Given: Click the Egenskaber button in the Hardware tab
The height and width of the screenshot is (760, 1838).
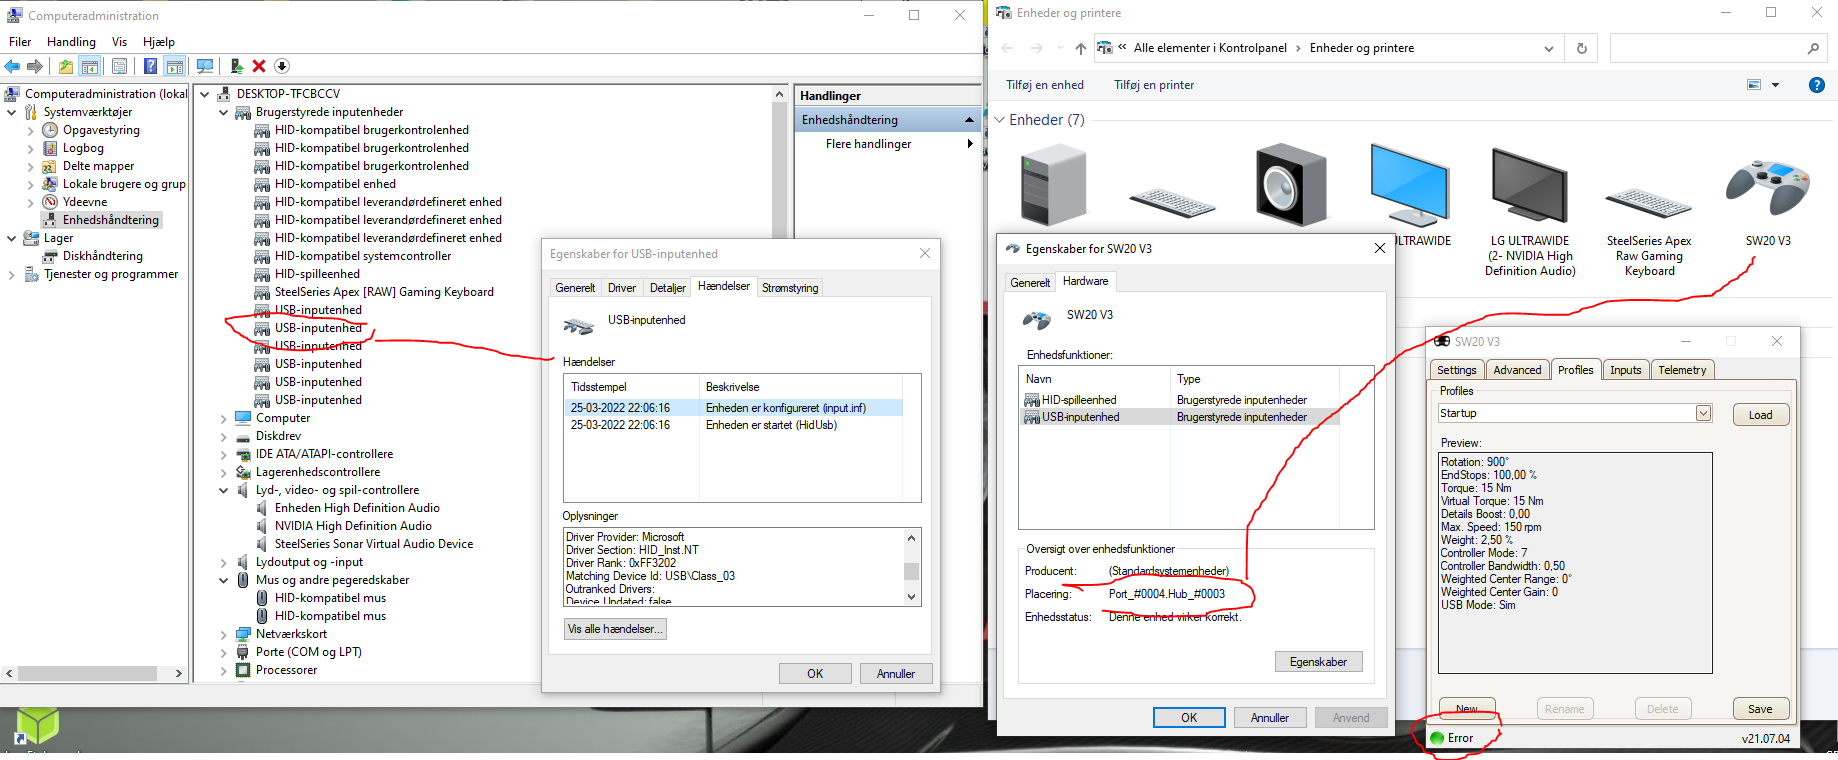Looking at the screenshot, I should tap(1318, 662).
